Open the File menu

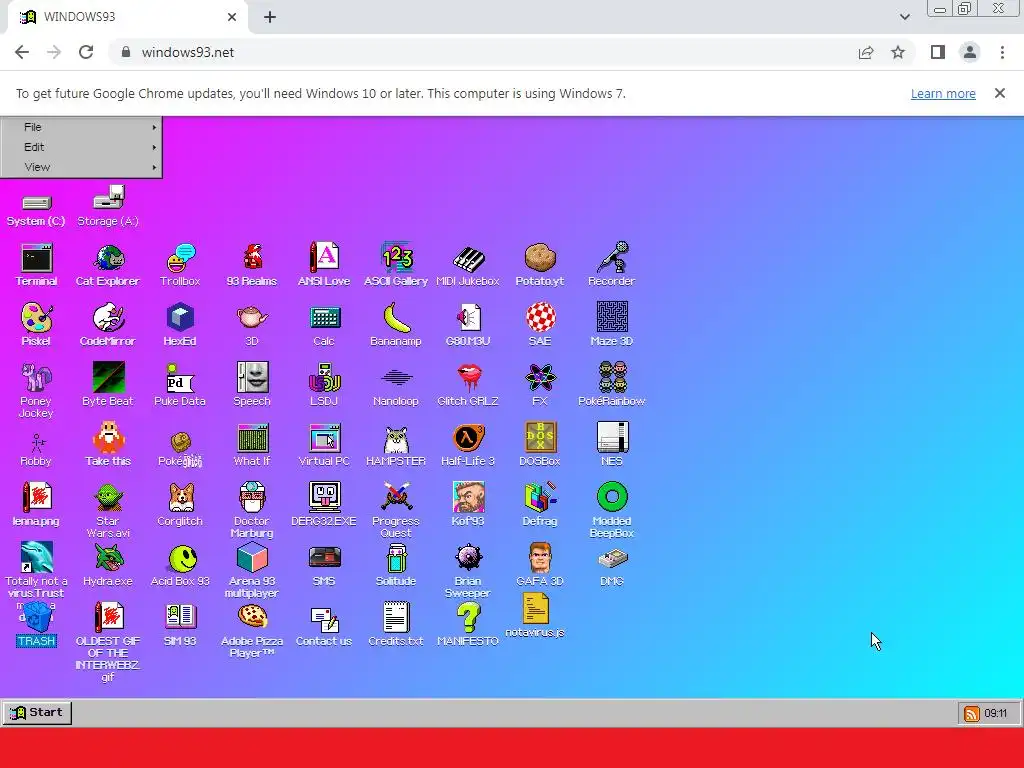[81, 127]
